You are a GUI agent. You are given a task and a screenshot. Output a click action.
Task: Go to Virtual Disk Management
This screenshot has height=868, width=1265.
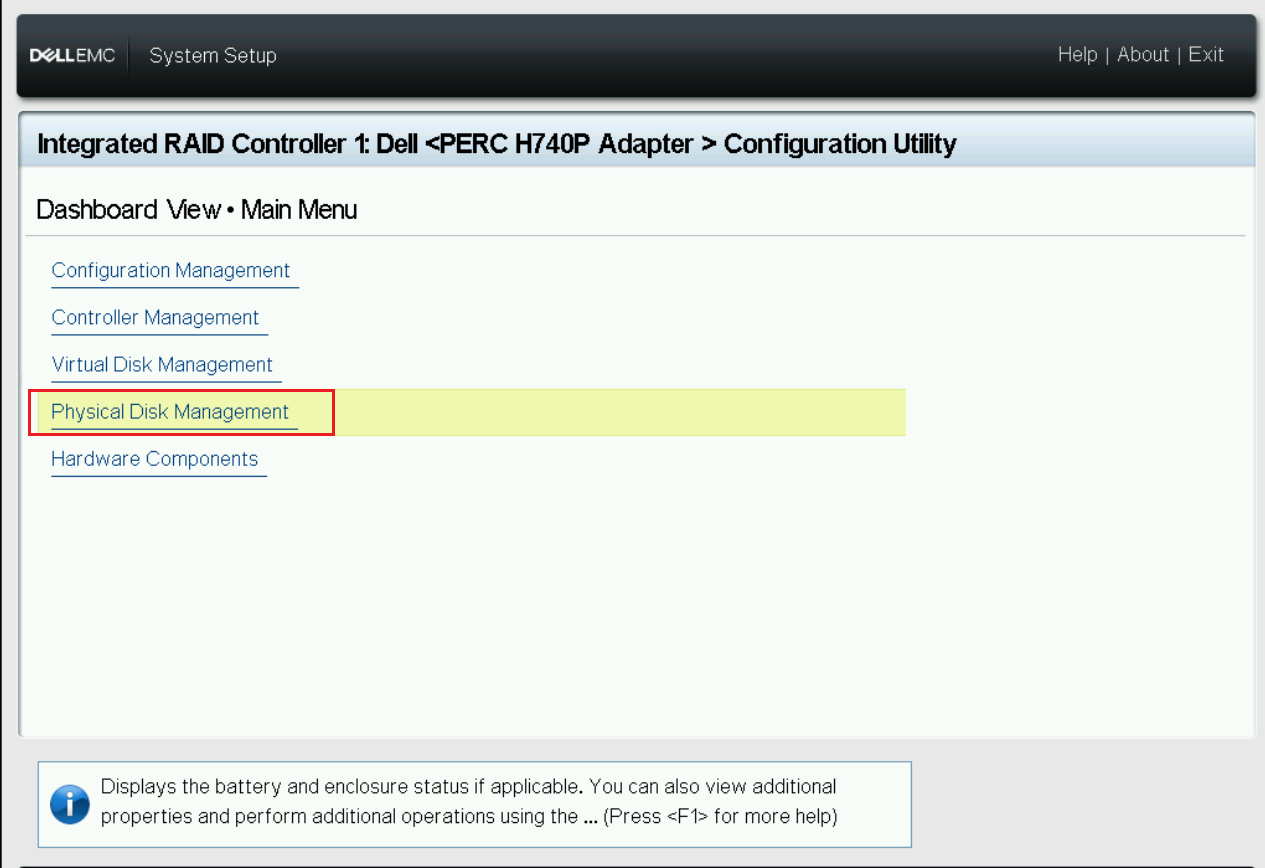(x=162, y=365)
